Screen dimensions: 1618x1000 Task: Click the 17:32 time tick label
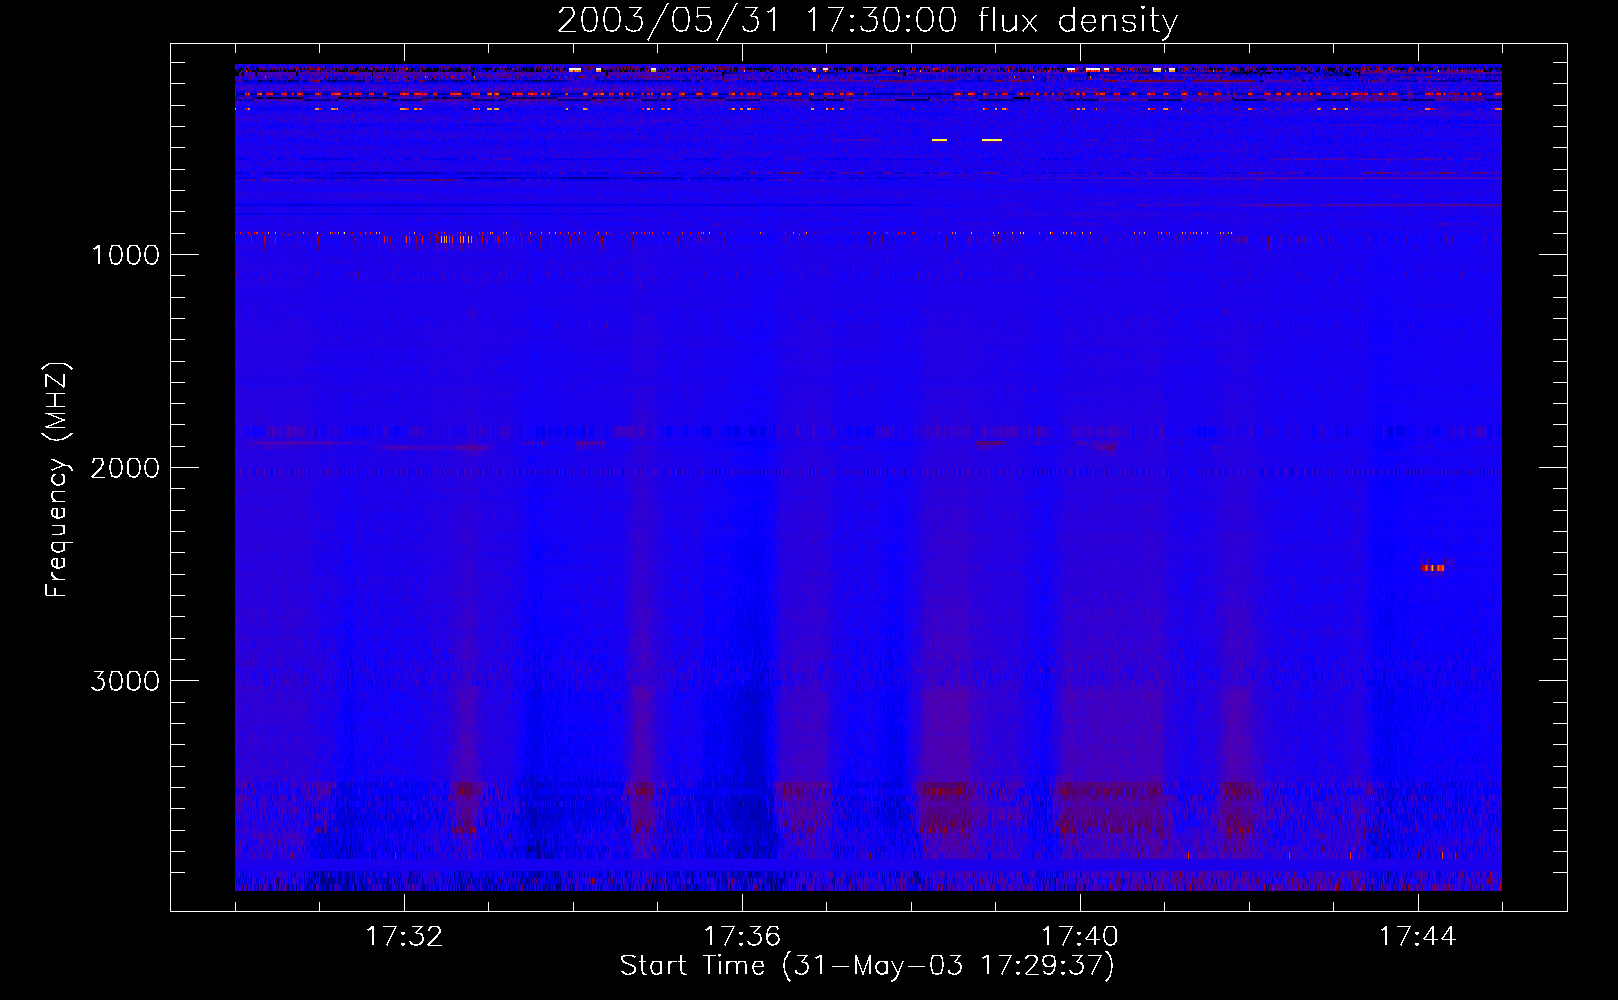(x=404, y=937)
